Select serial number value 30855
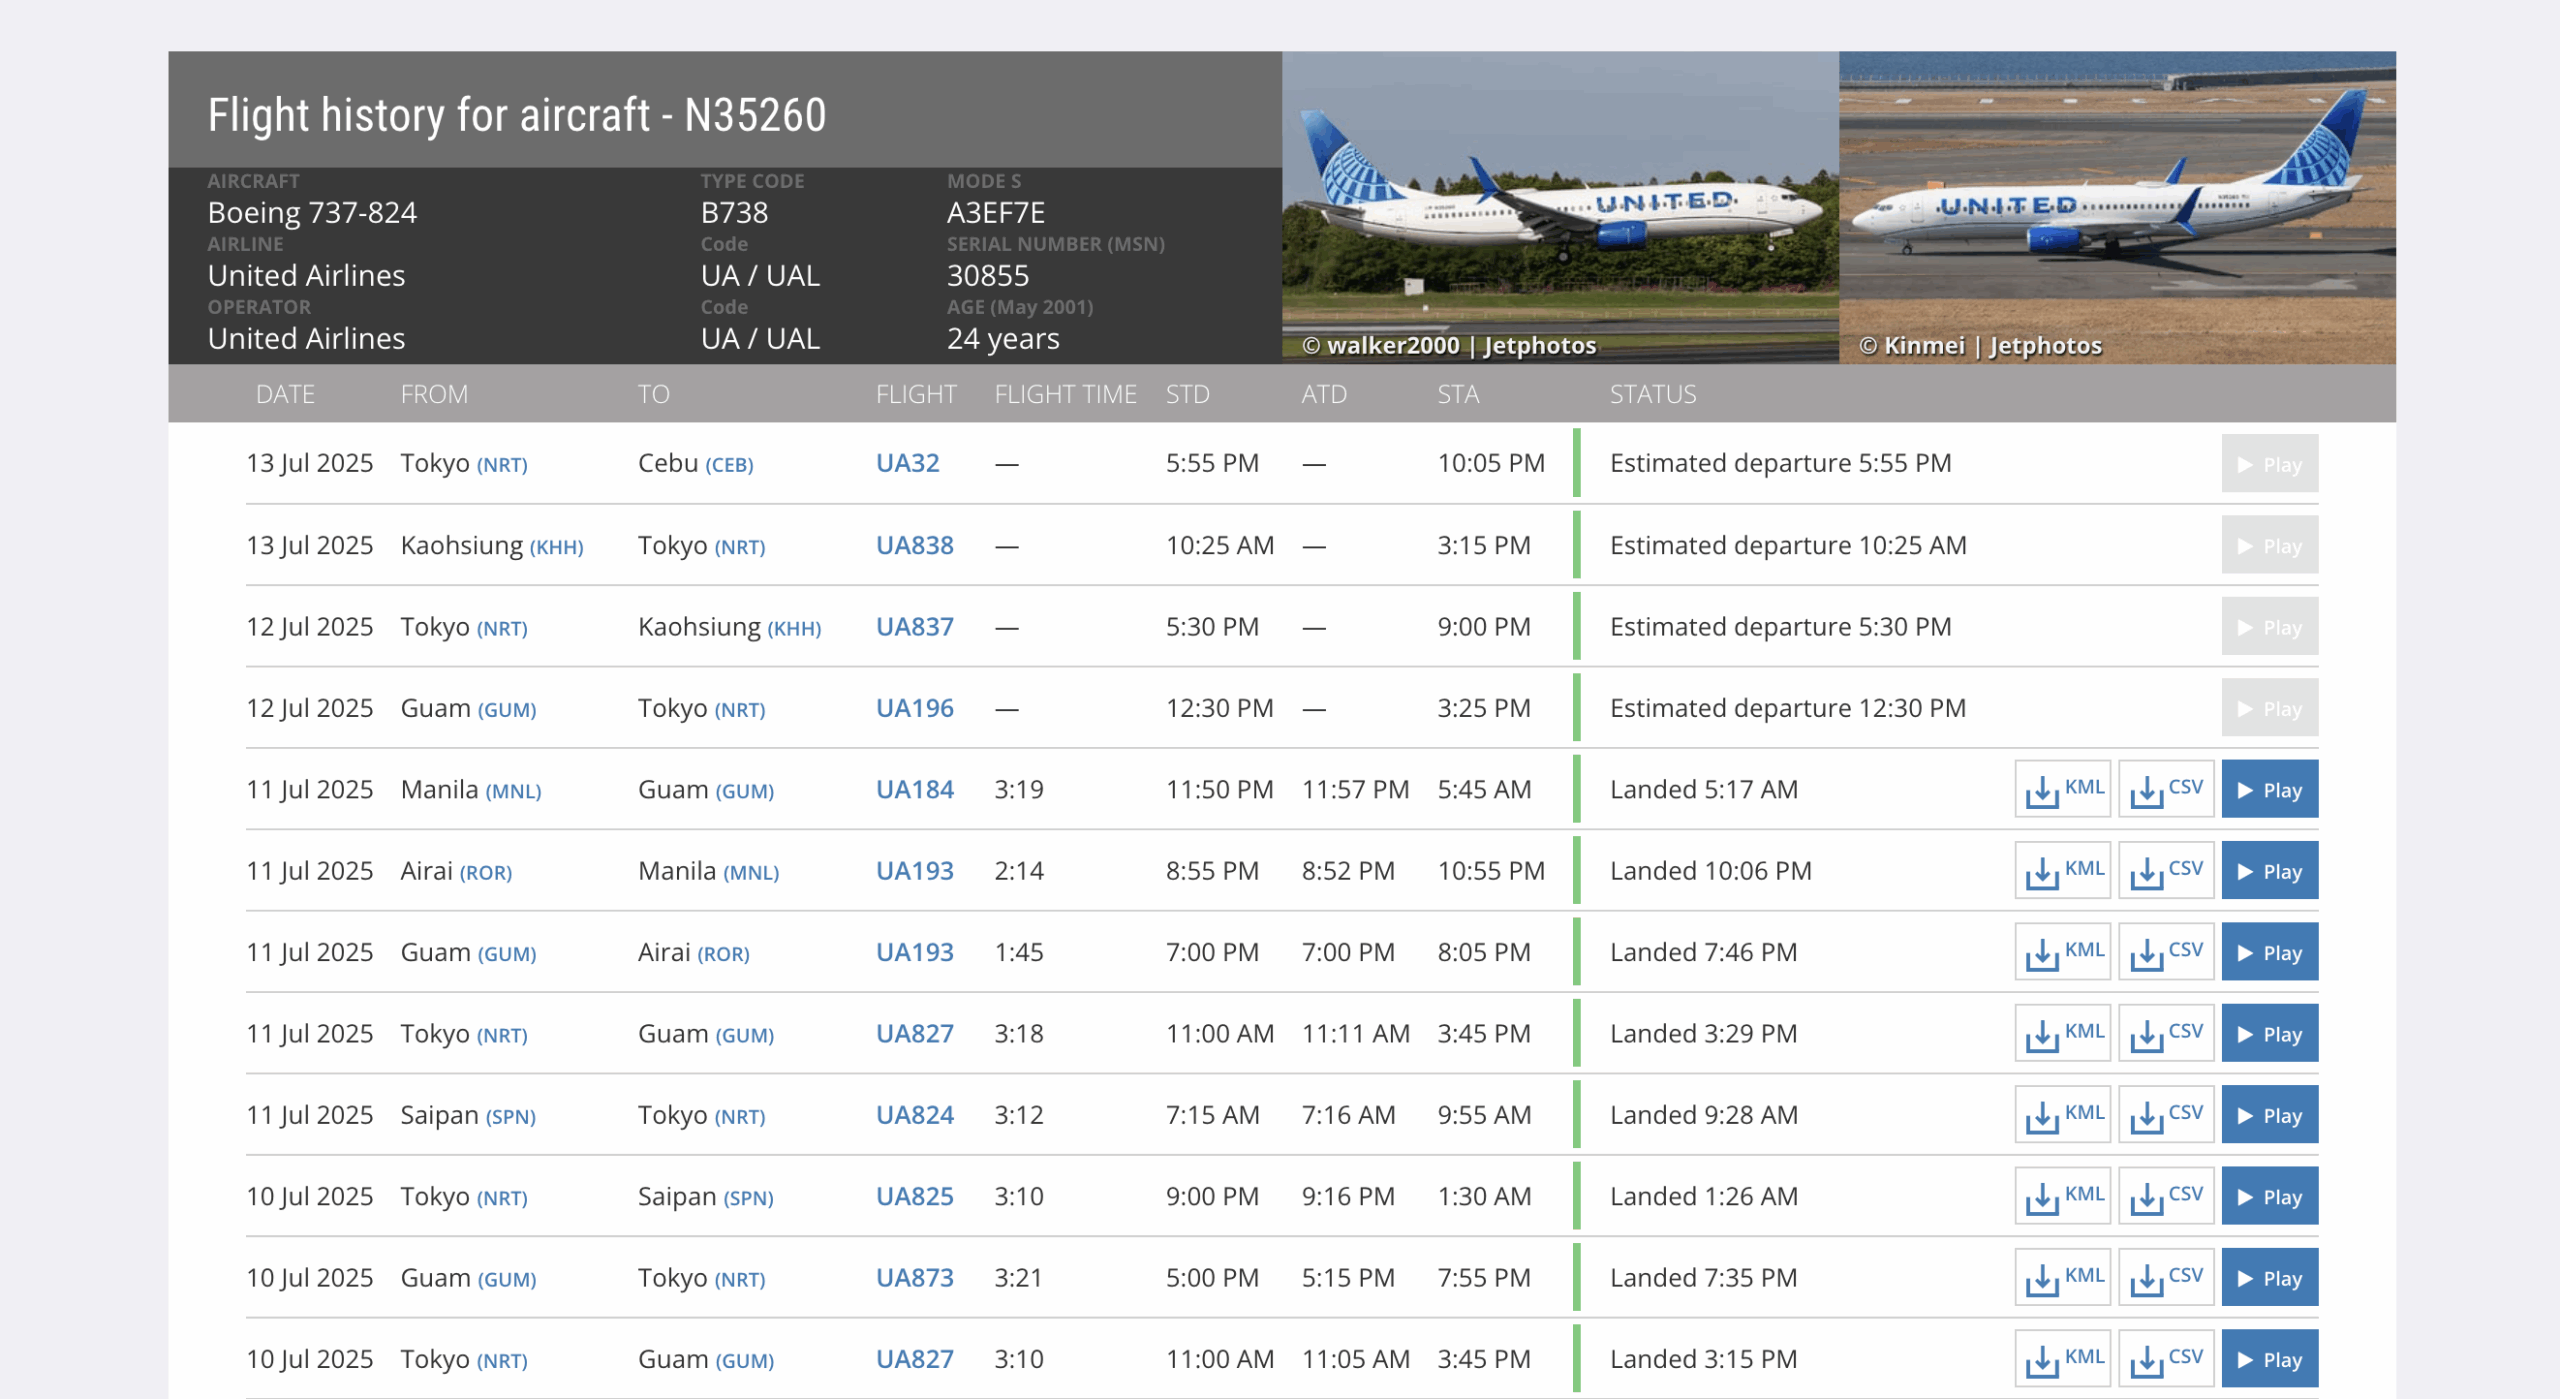The image size is (2560, 1399). pos(987,275)
